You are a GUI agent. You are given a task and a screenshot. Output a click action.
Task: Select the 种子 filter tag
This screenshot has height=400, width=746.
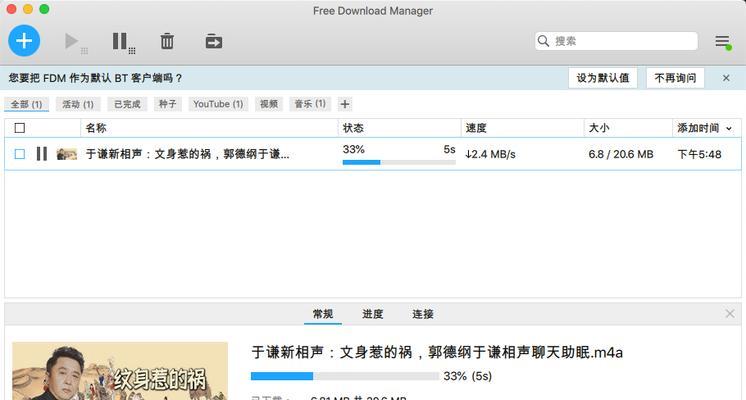click(167, 104)
